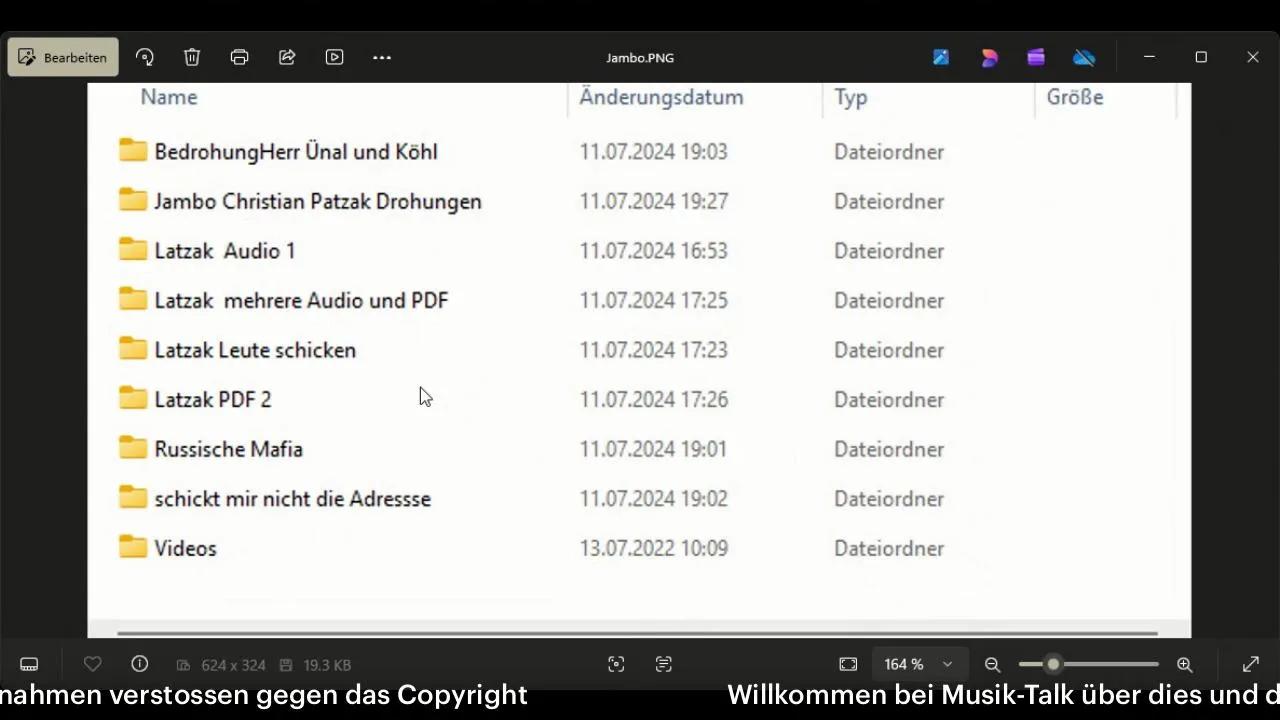Click the date 11.07.2024 16:53
The image size is (1280, 720).
click(654, 251)
